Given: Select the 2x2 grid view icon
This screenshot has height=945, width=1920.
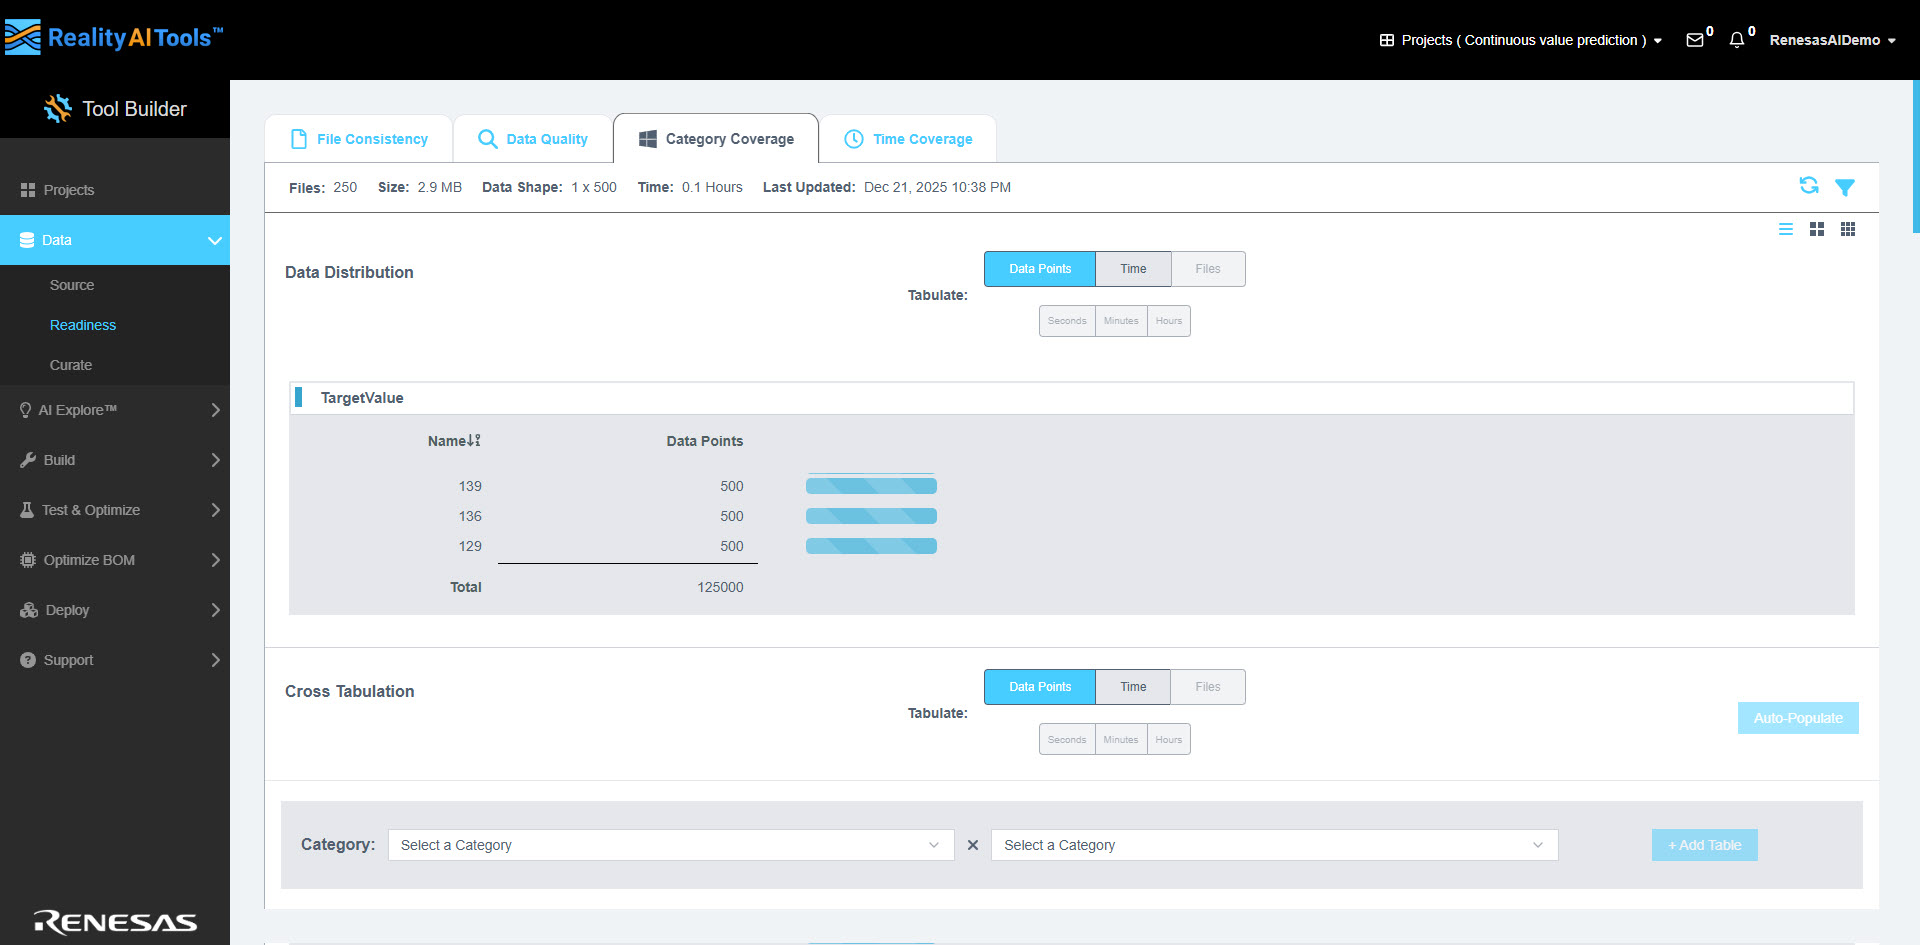Looking at the screenshot, I should (1817, 229).
